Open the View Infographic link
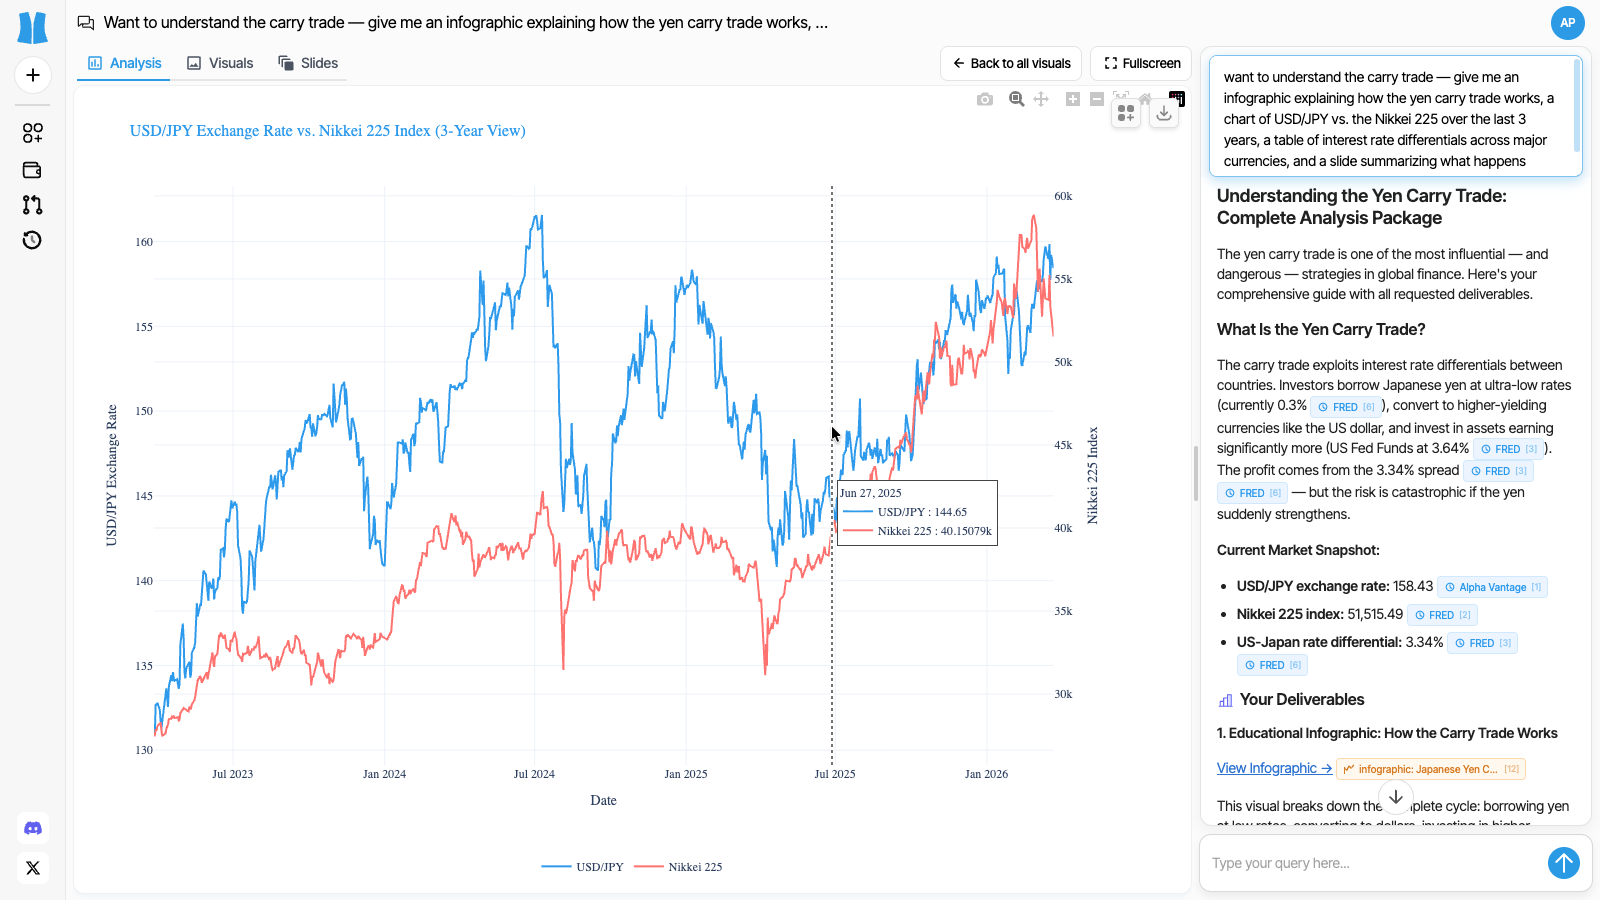This screenshot has width=1600, height=900. 1273,767
